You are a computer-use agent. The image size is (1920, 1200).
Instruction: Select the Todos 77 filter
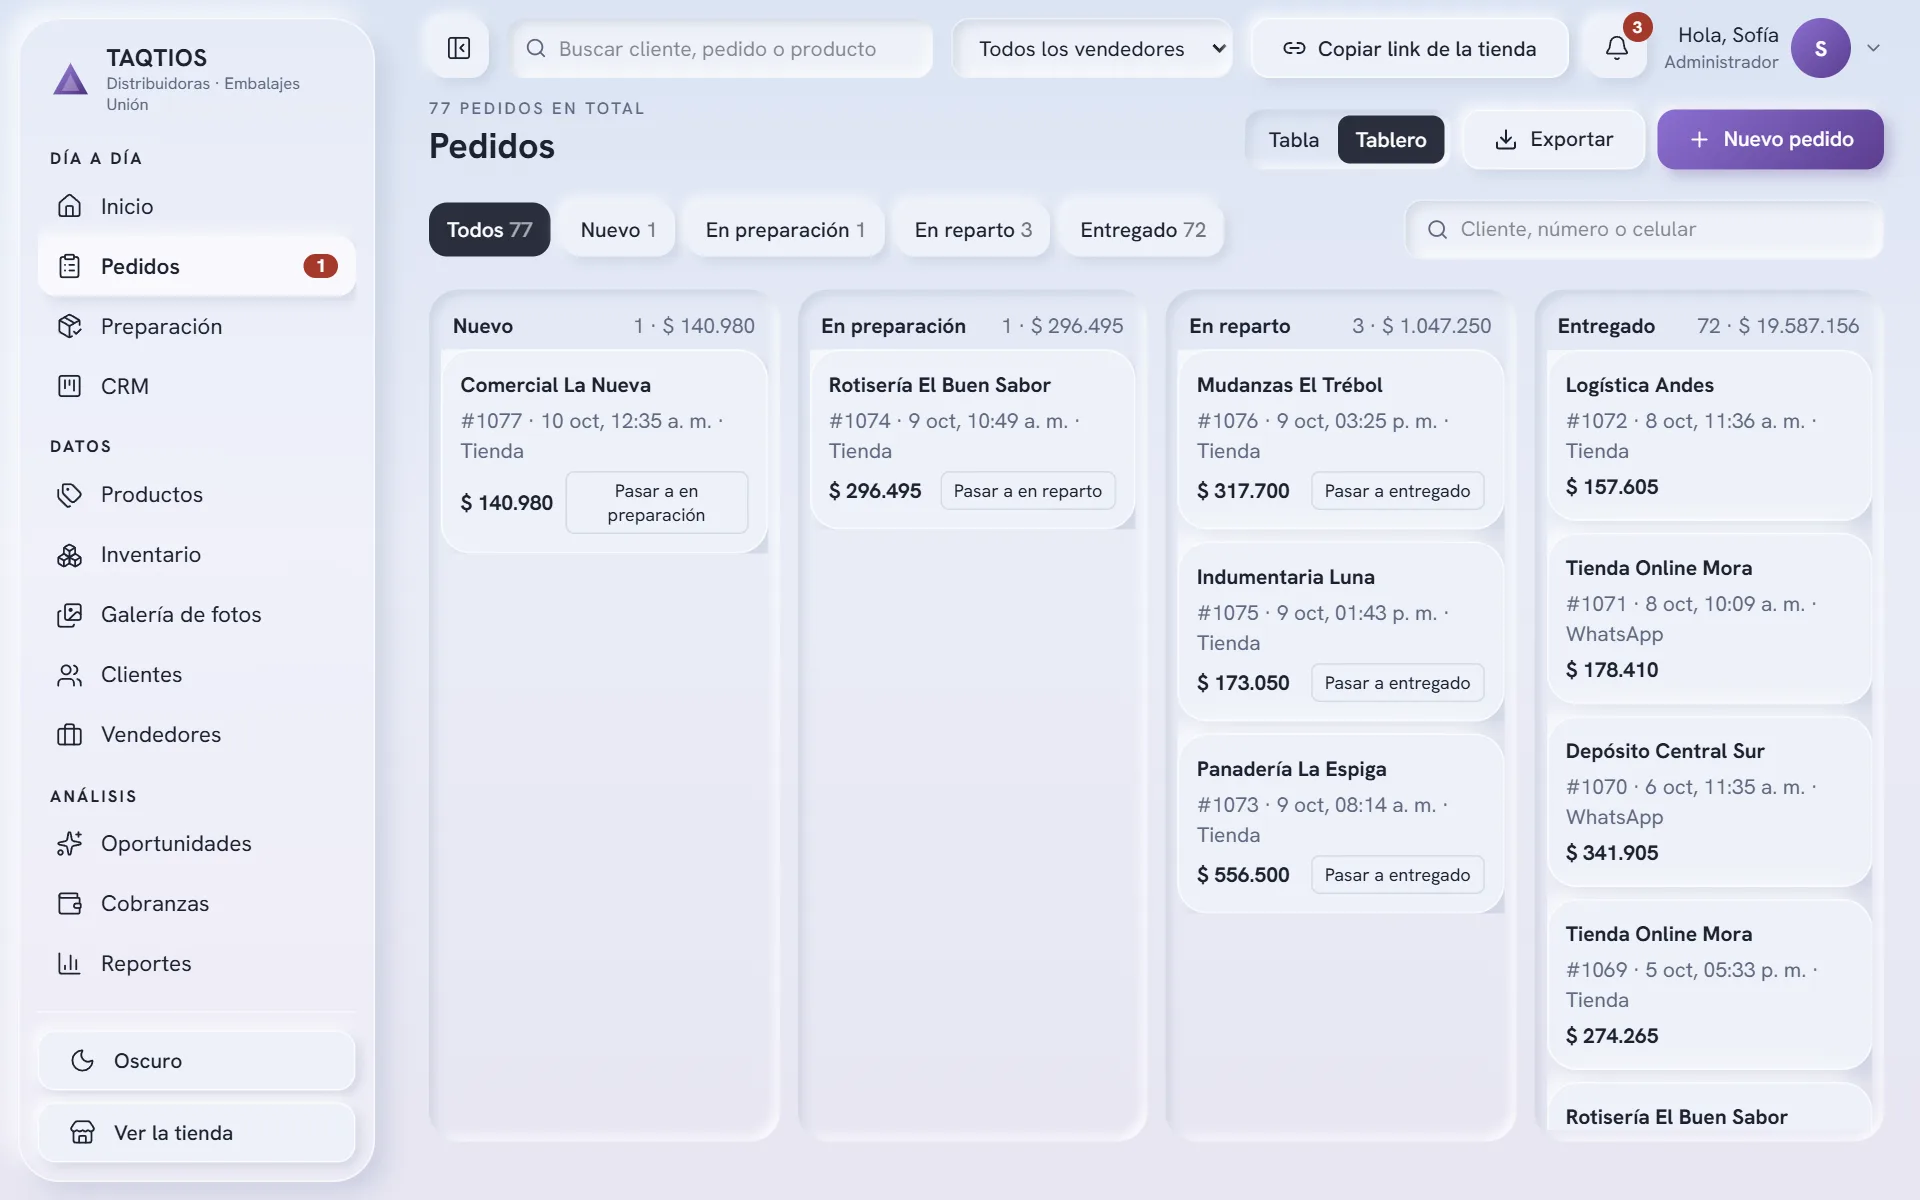coord(489,229)
